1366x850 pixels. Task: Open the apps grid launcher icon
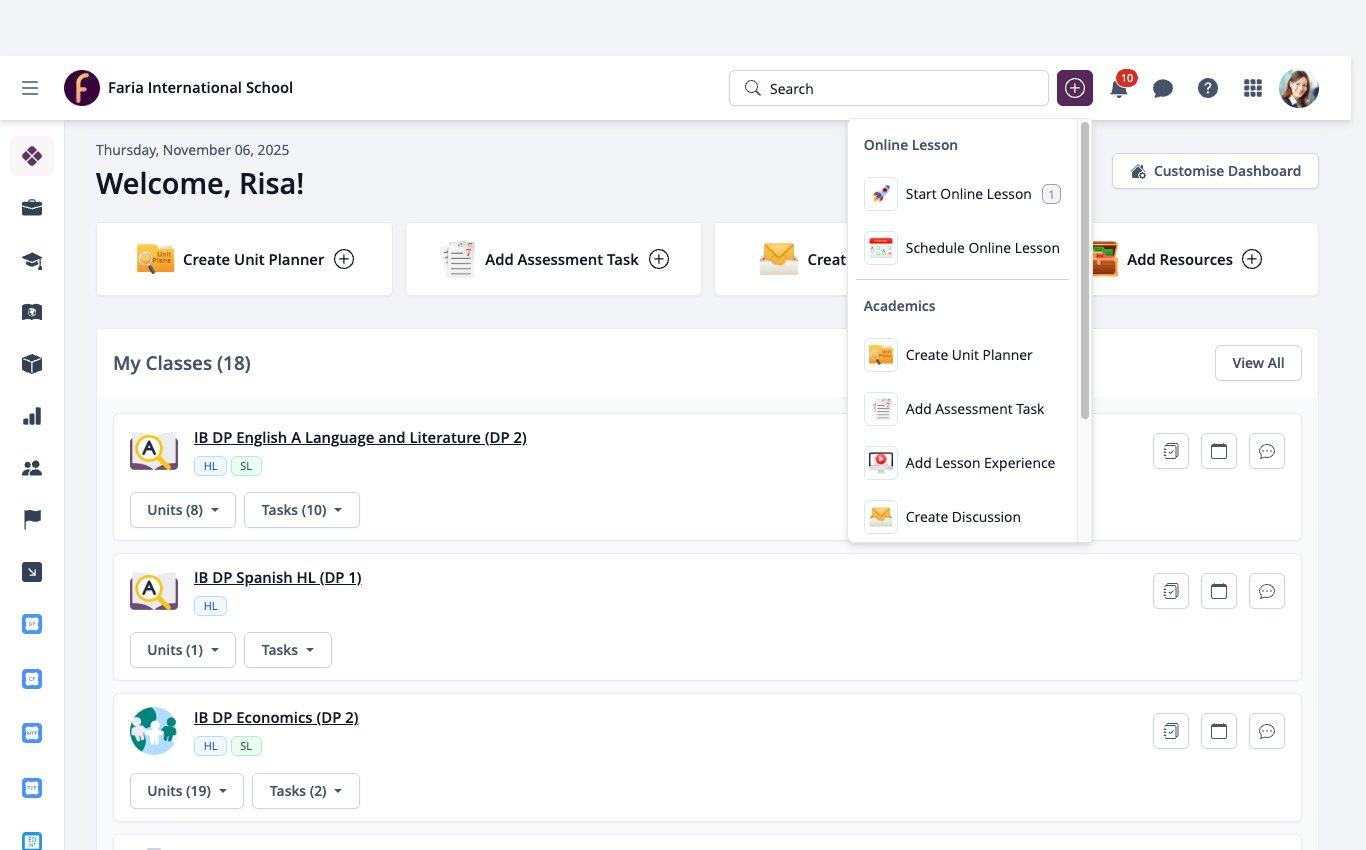pos(1253,88)
